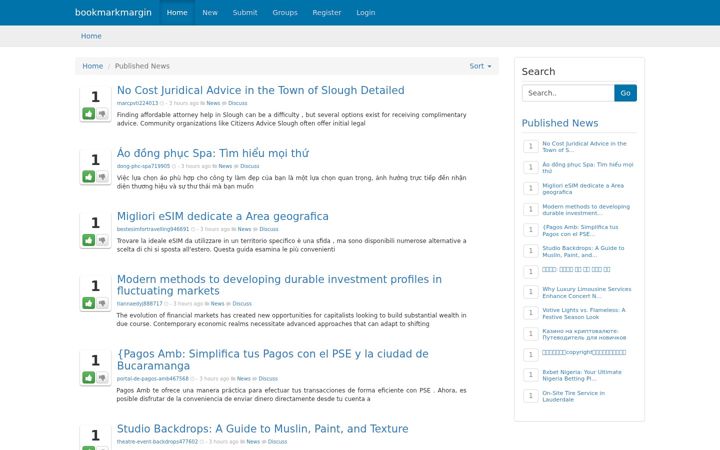Open Discuss under 'Pagos Amb' post
The image size is (720, 450).
tap(268, 379)
